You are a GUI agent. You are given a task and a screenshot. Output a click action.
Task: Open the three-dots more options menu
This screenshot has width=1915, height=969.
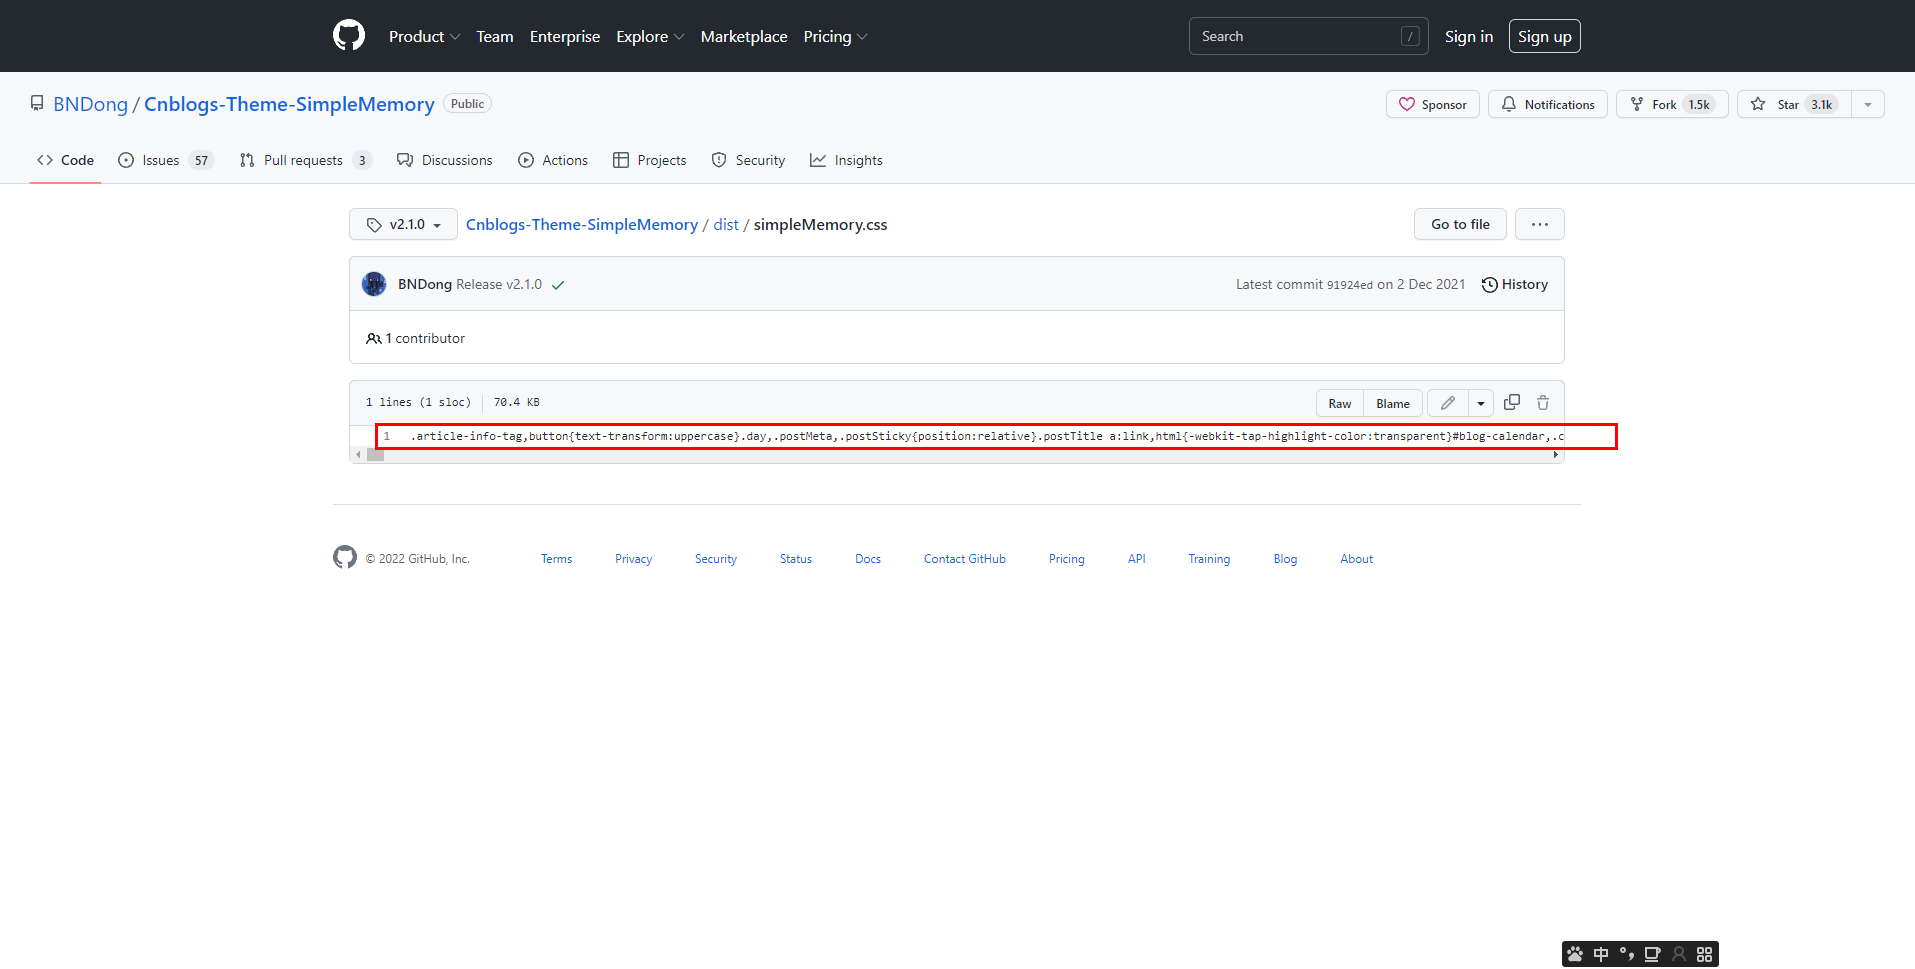1540,224
